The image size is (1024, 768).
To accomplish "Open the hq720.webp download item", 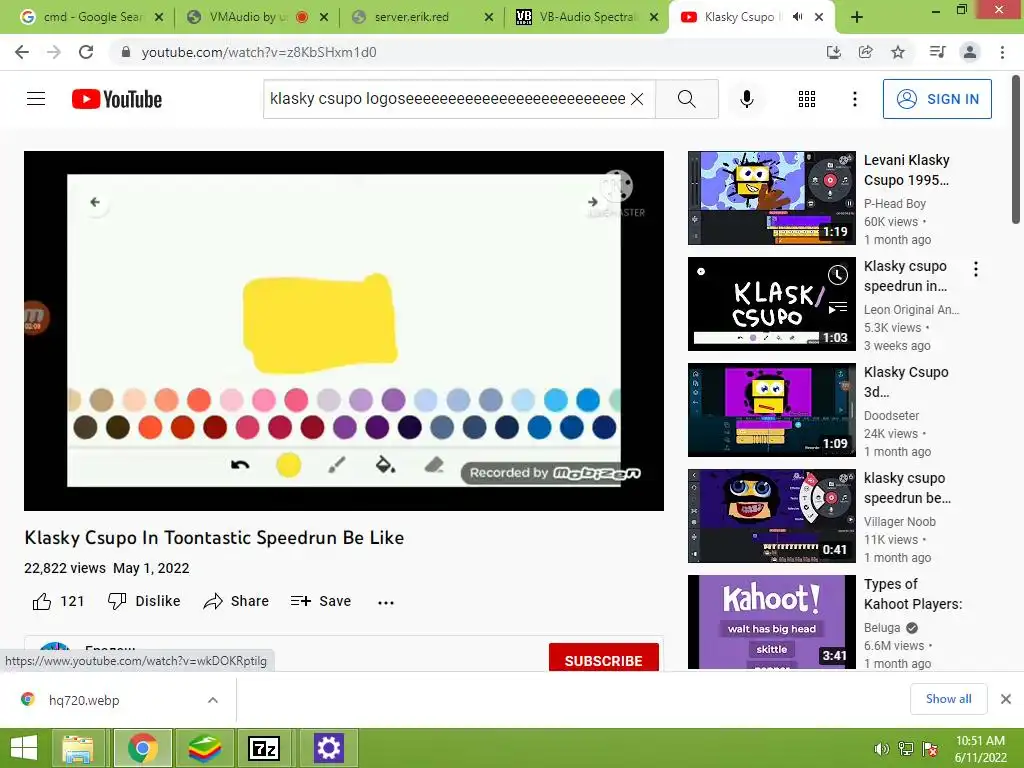I will (x=84, y=700).
